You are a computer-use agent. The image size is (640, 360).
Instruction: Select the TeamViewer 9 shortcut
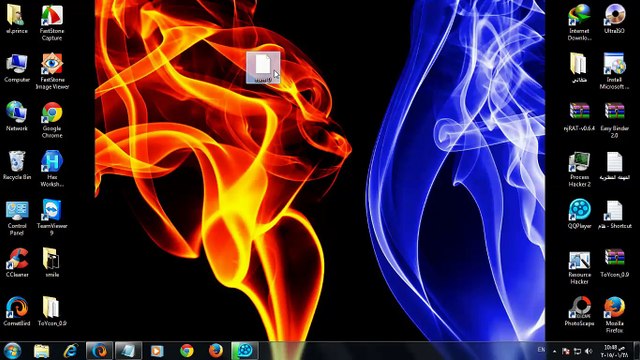click(52, 218)
